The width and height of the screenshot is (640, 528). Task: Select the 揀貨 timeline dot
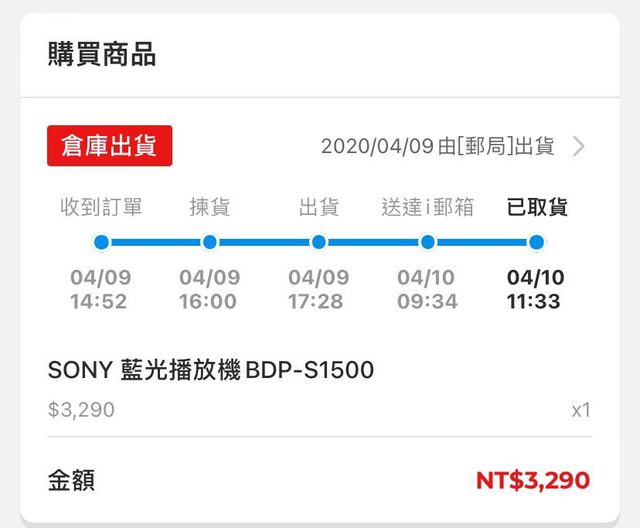[x=210, y=242]
